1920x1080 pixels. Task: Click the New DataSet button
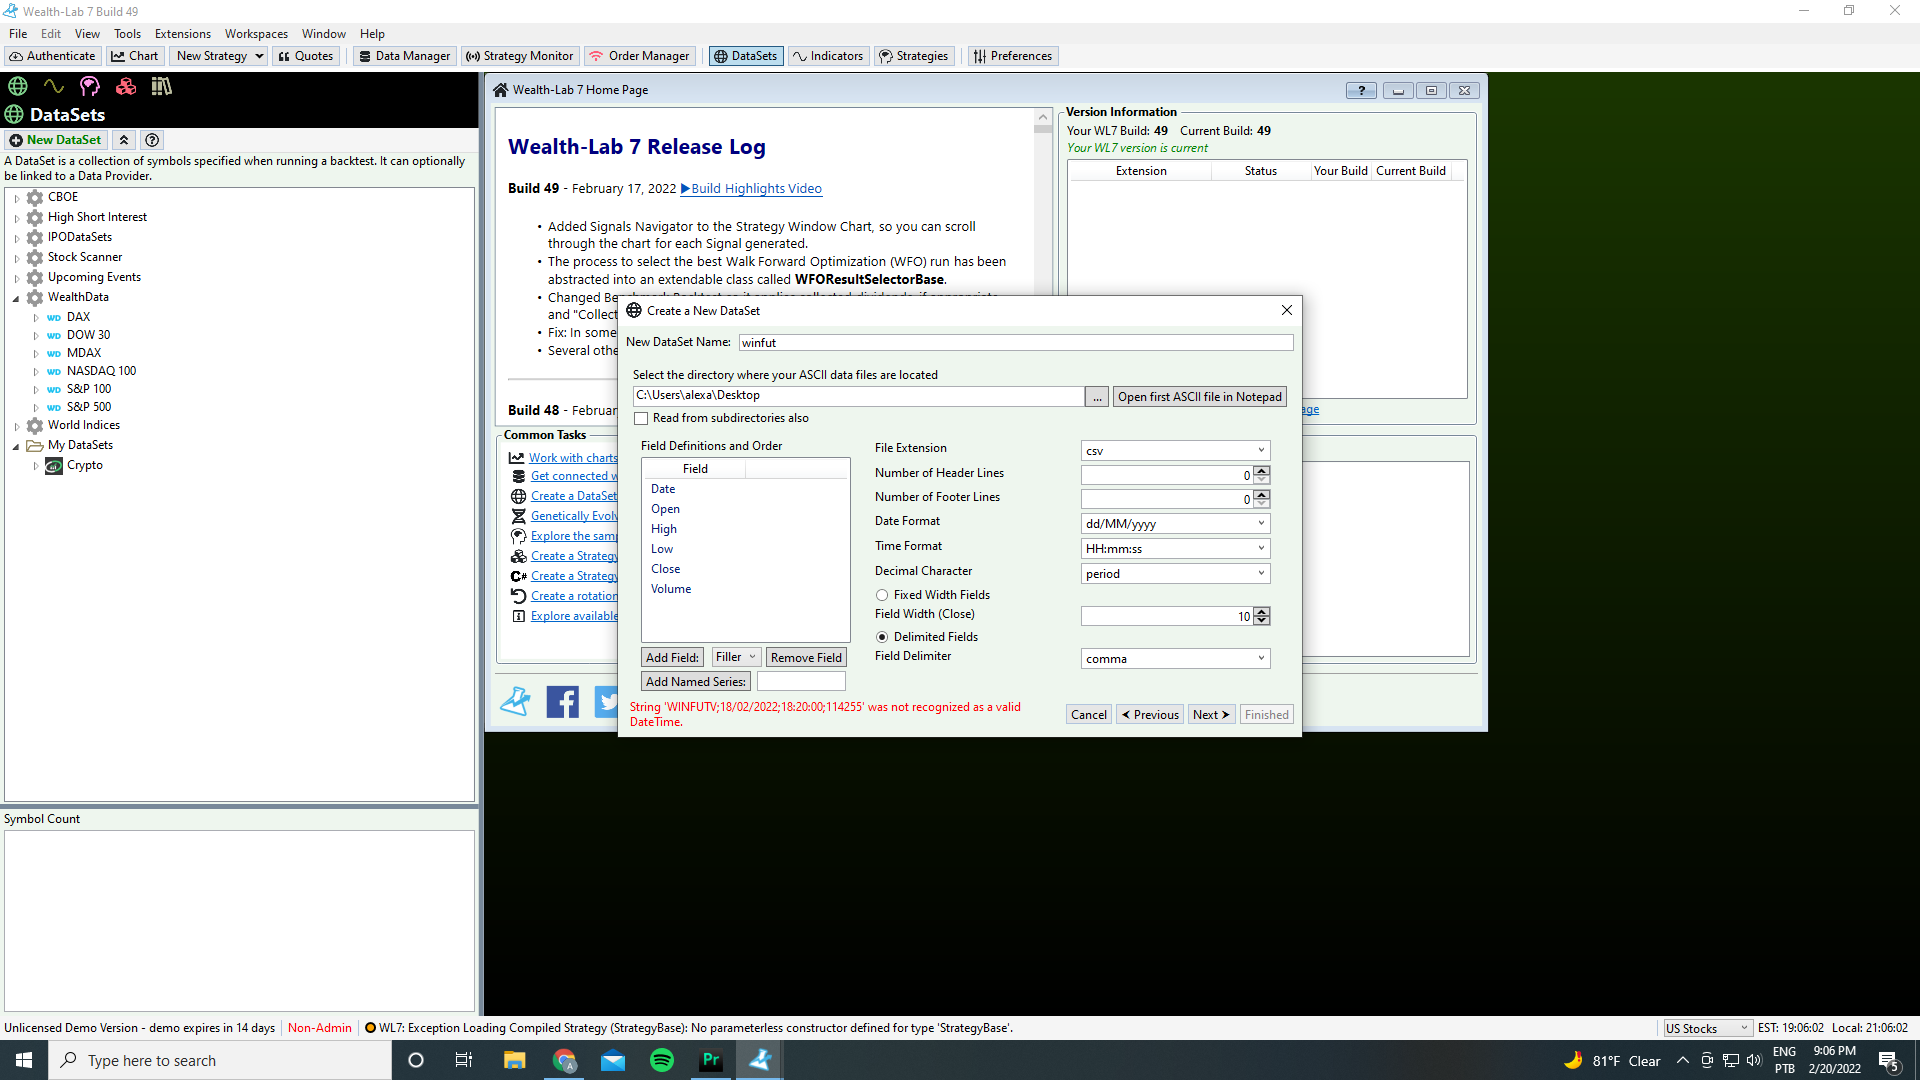pyautogui.click(x=56, y=140)
